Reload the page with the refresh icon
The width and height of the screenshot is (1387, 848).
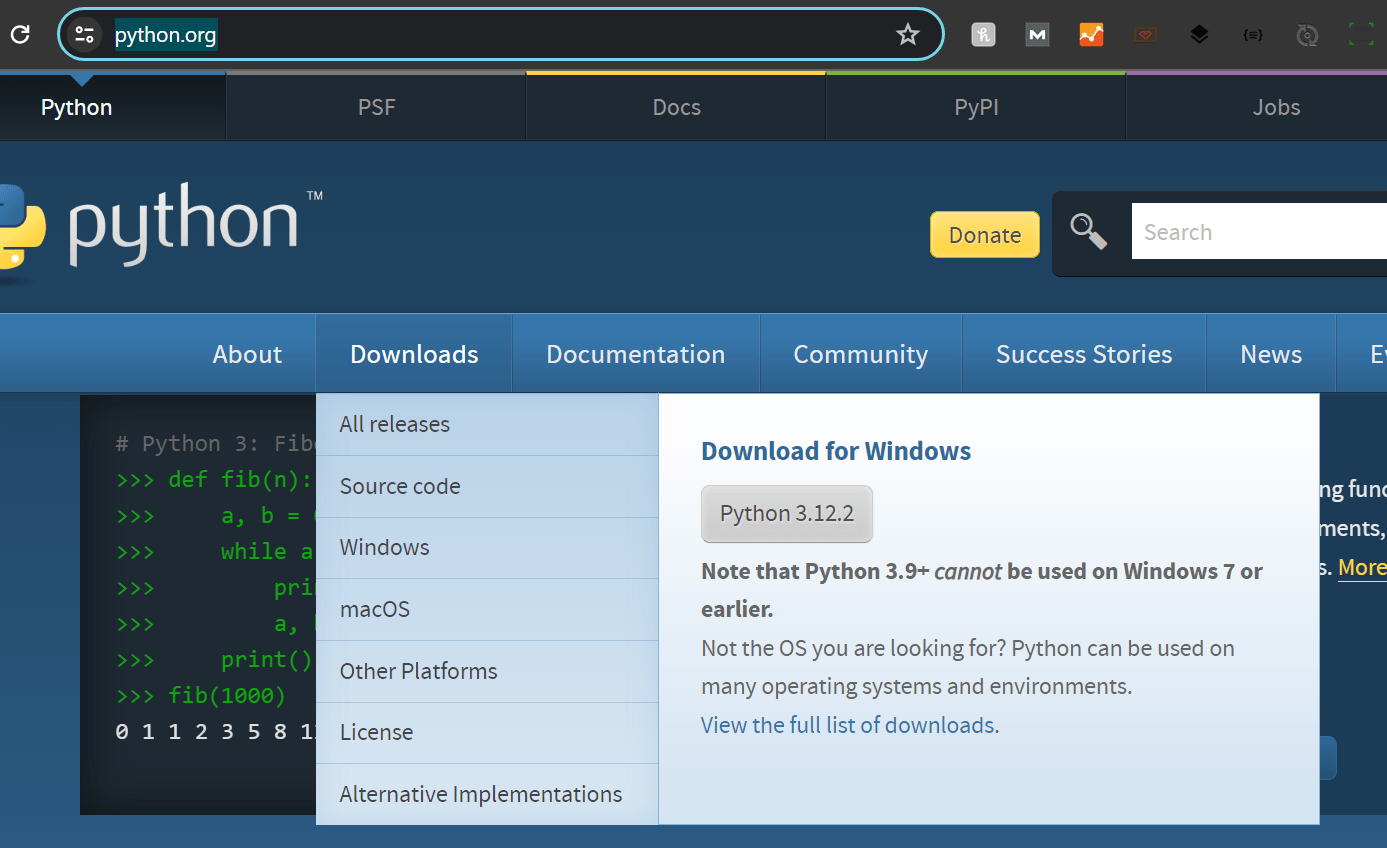point(20,35)
